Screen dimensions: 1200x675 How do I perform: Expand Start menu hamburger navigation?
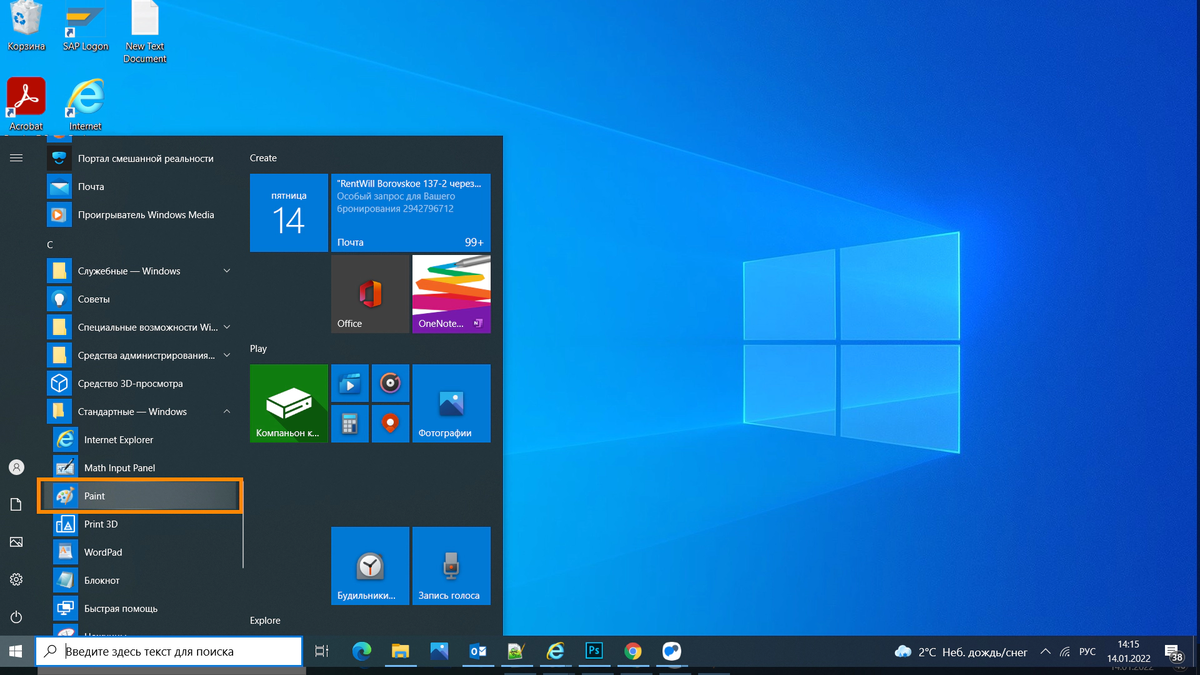(16, 158)
